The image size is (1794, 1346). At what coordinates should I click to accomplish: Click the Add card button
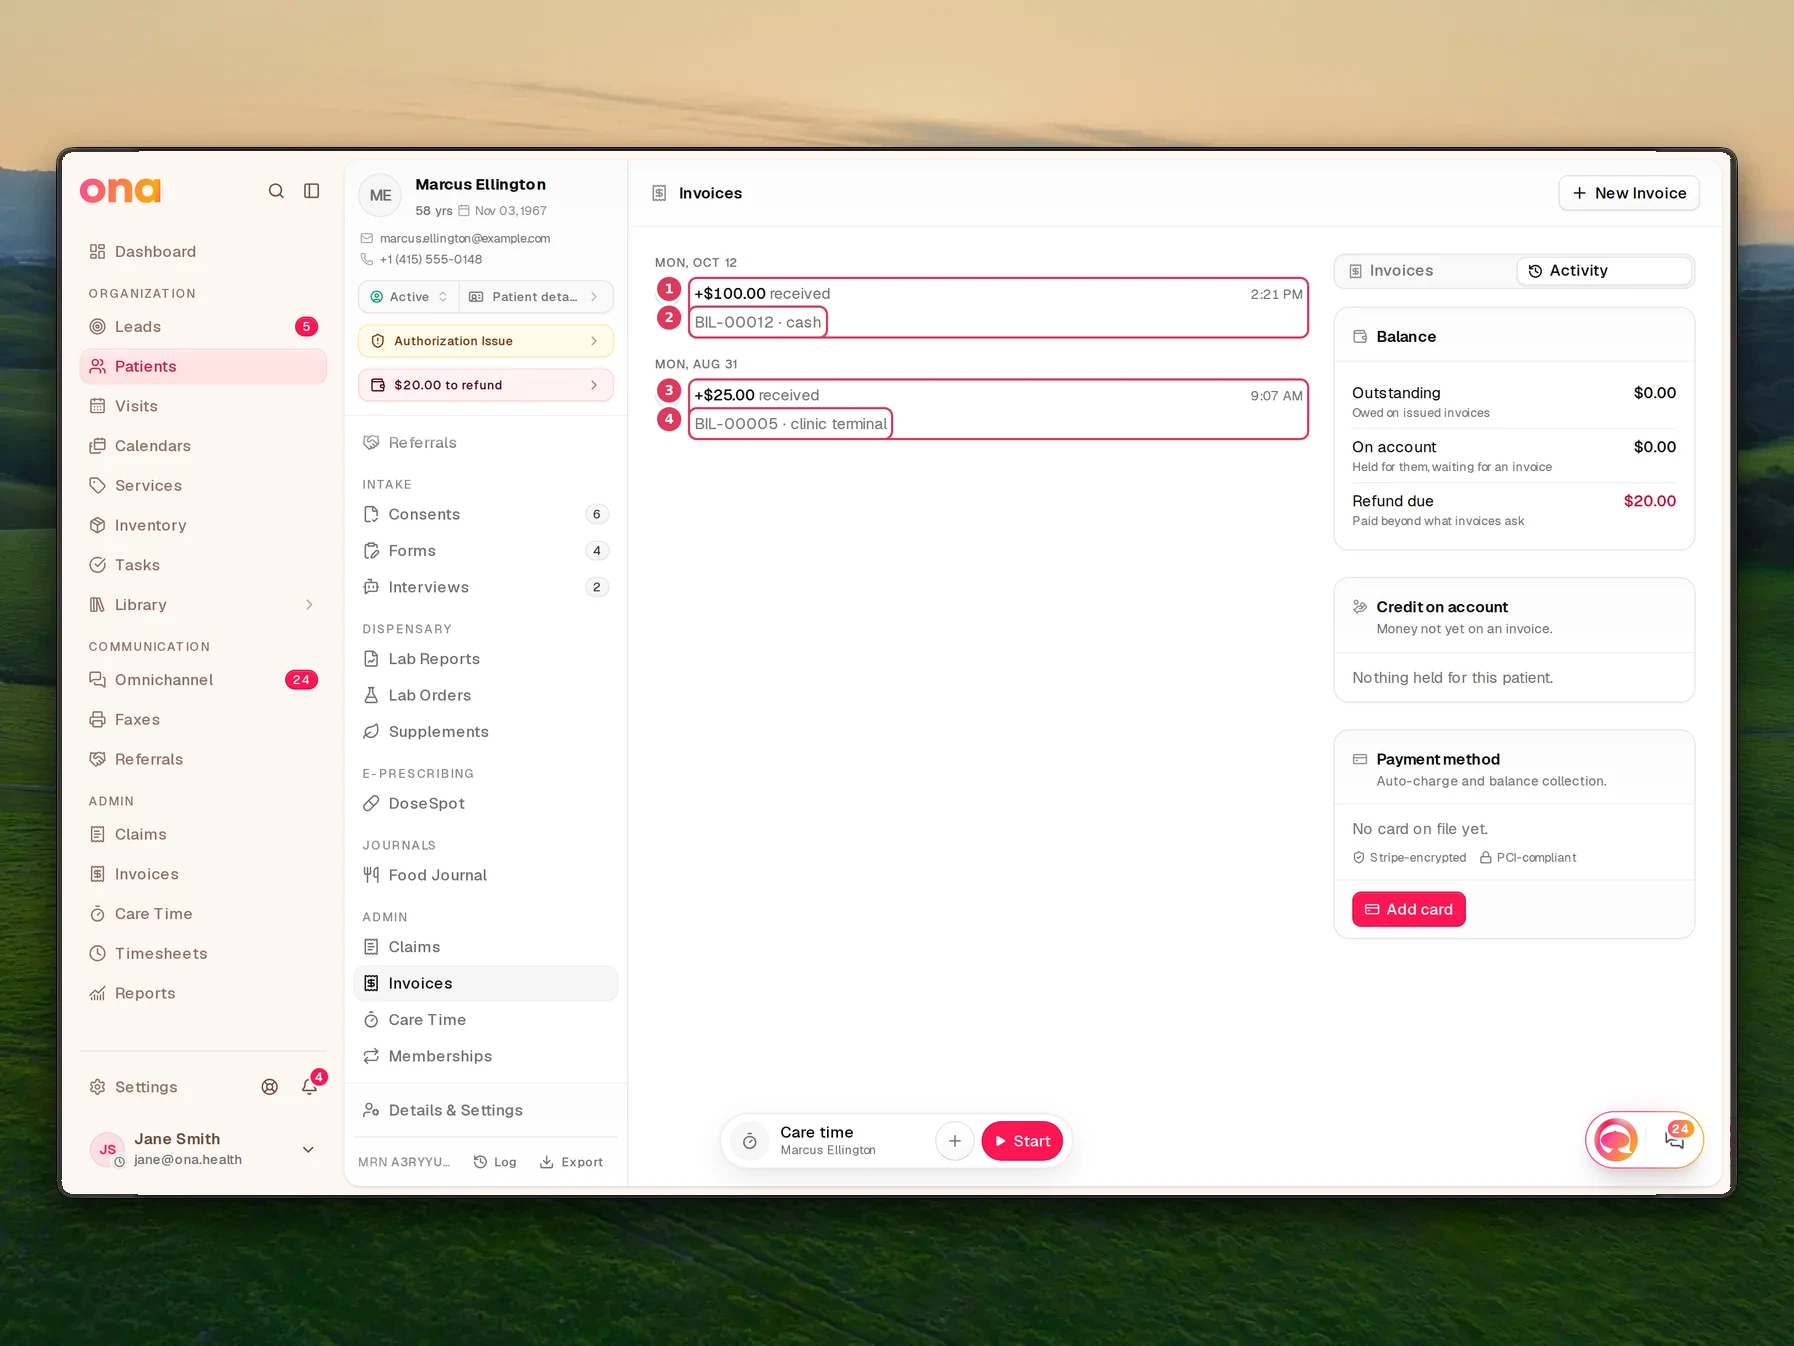(x=1409, y=909)
